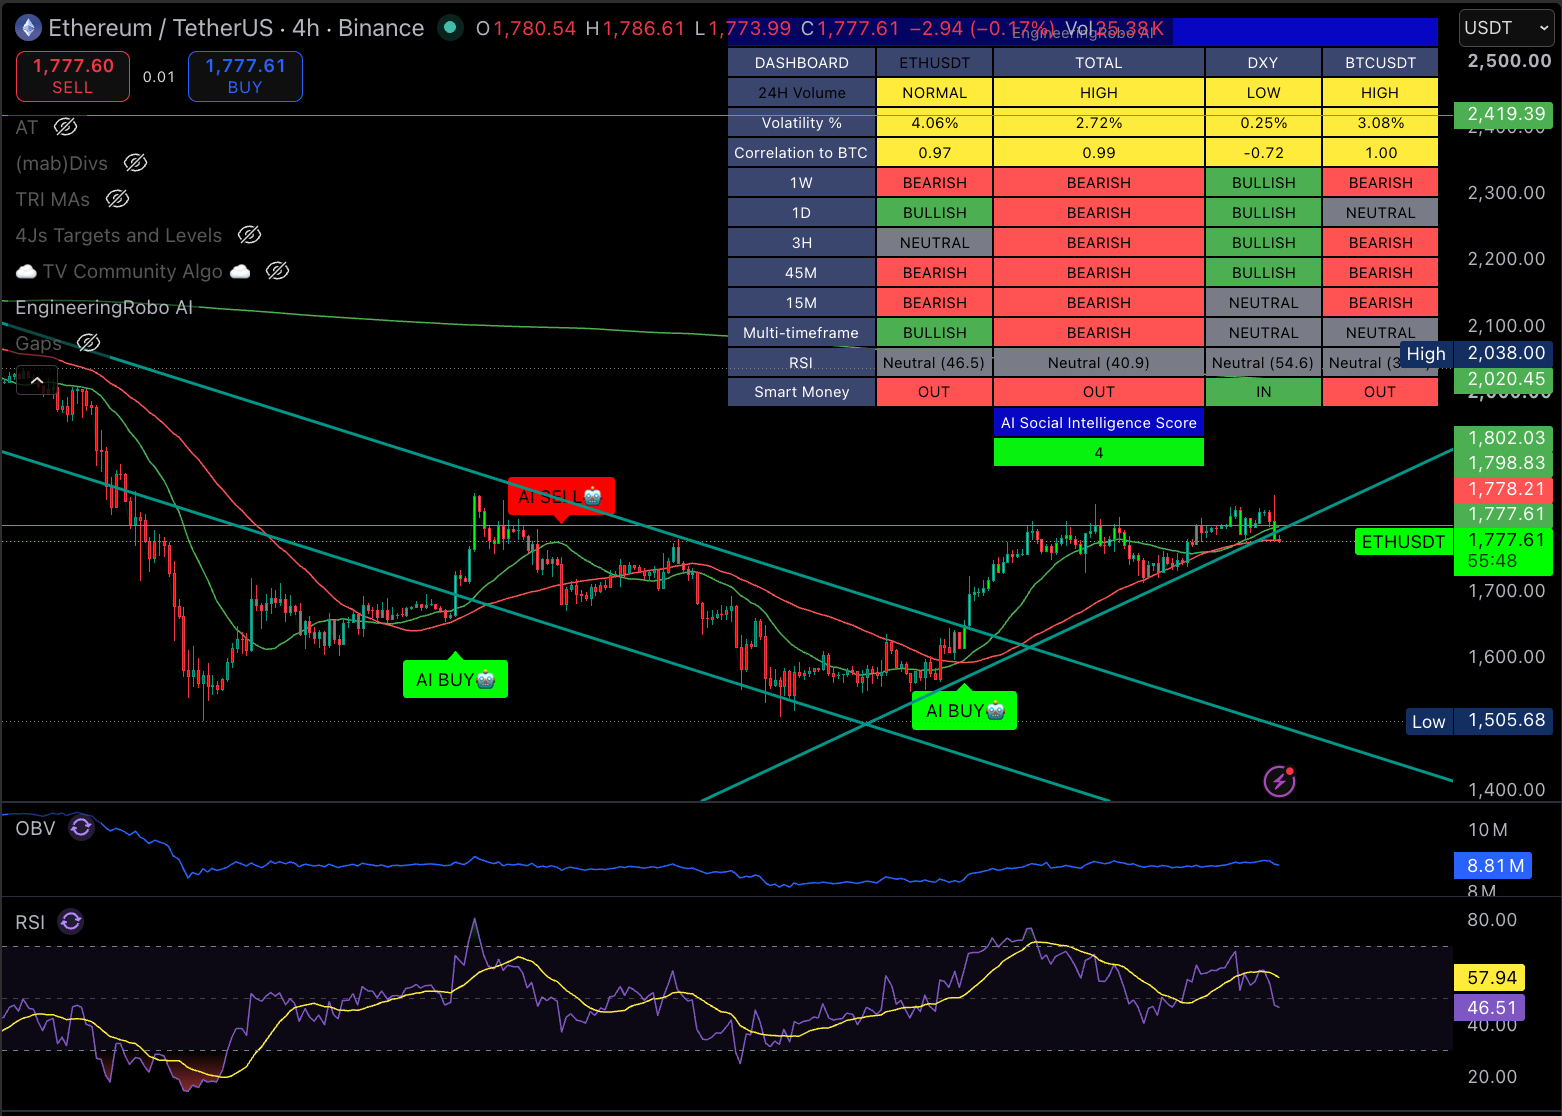Click the yellow RSI 57.94 value tag
Screen dimensions: 1562x1116
(1491, 978)
